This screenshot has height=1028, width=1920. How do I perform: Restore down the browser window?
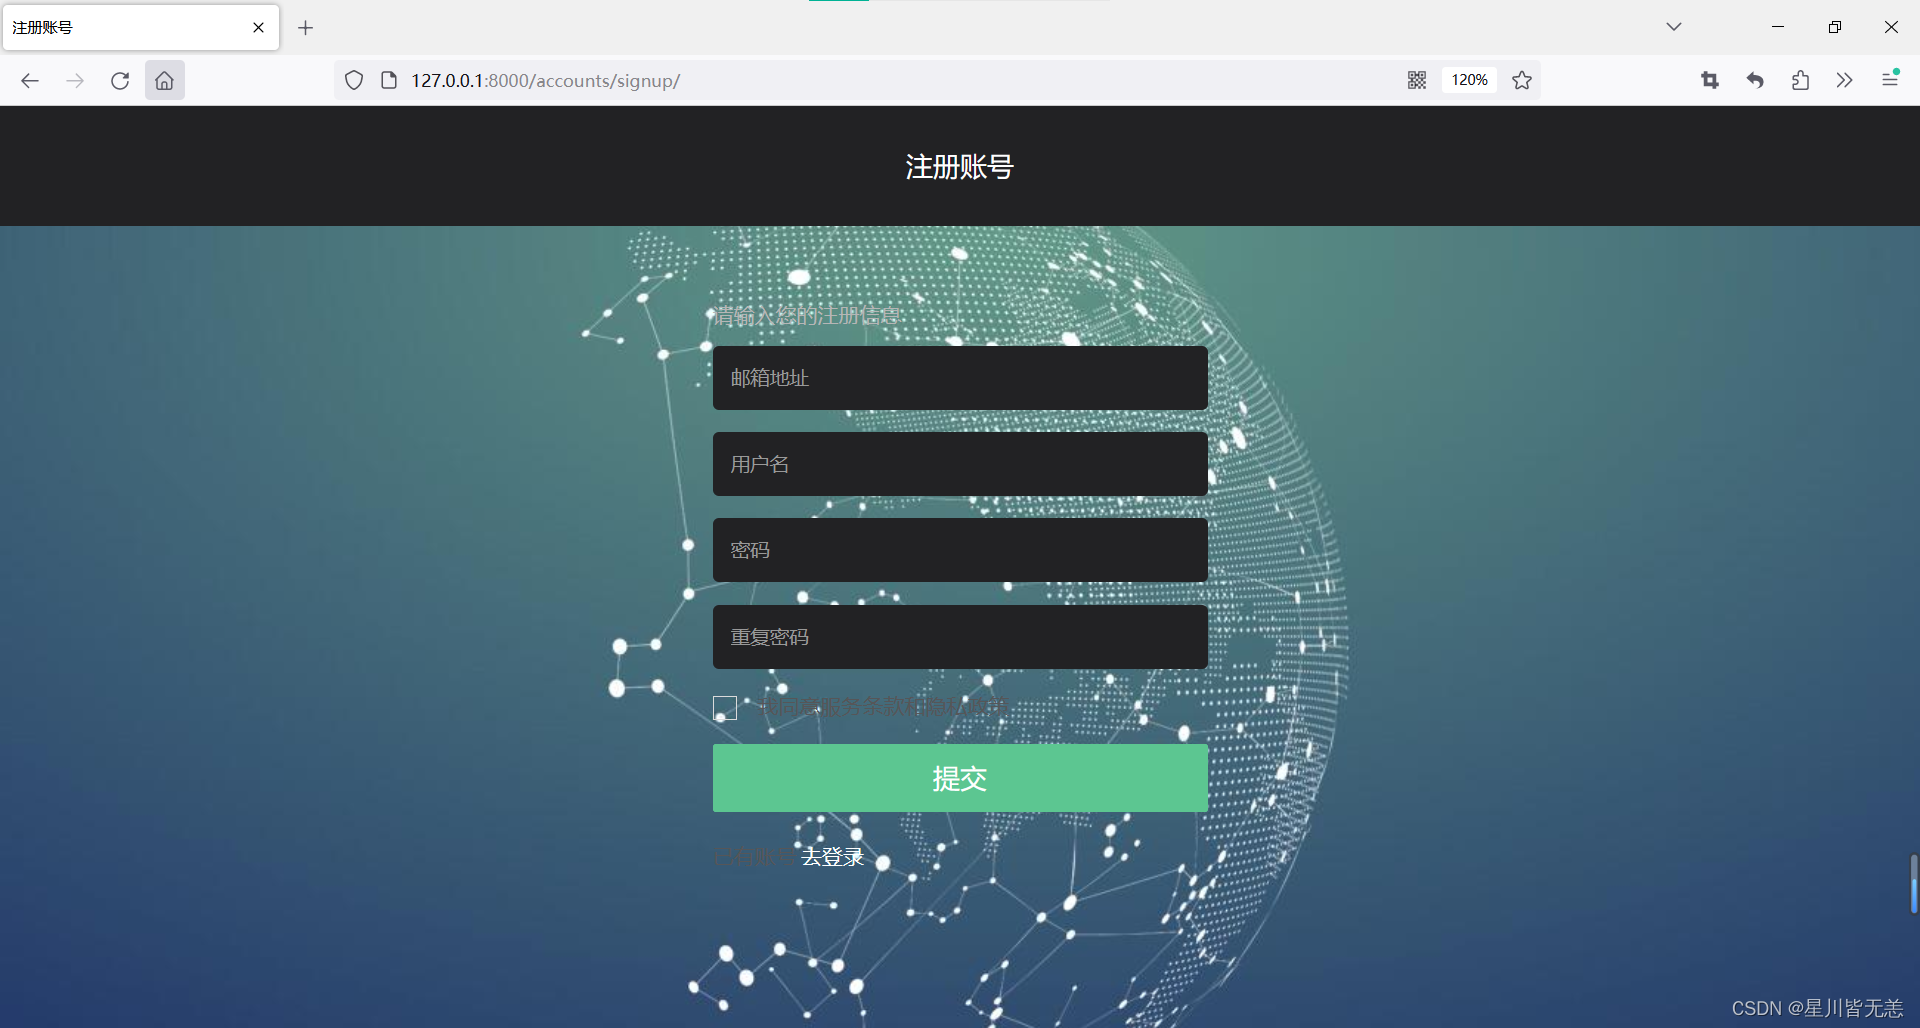pos(1835,27)
